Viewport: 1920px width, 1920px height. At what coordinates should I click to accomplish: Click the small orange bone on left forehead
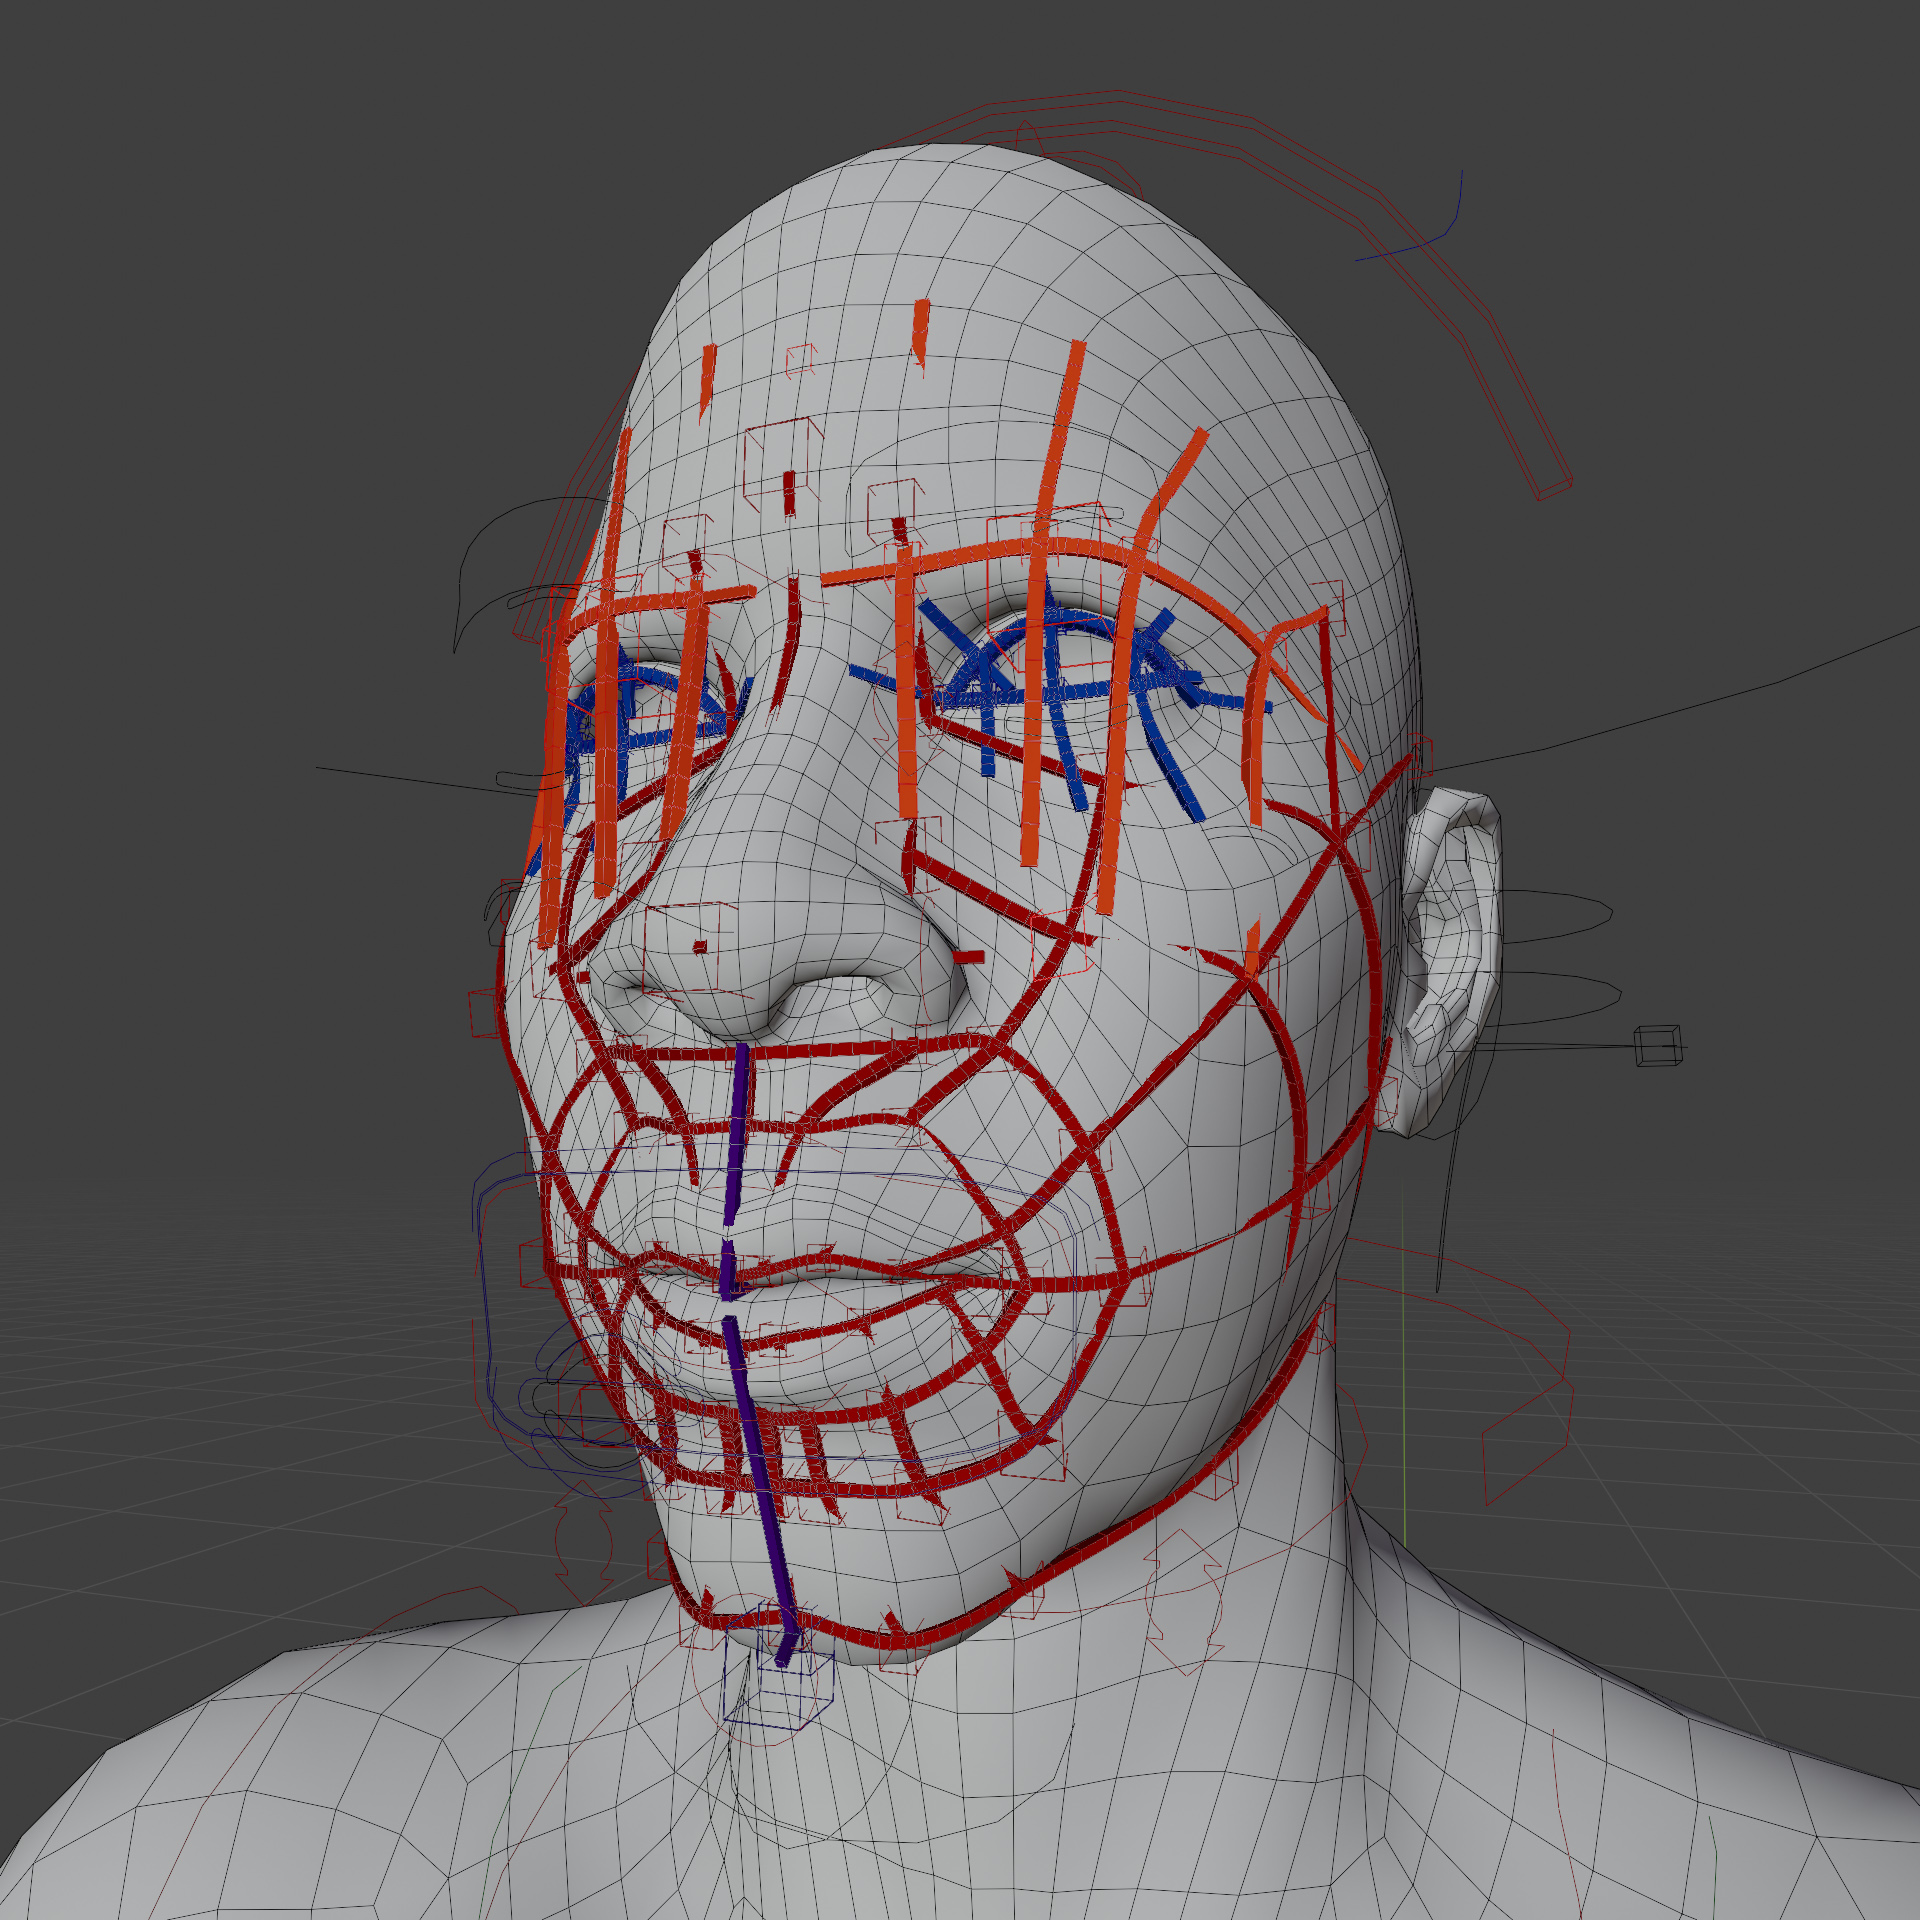[x=707, y=375]
